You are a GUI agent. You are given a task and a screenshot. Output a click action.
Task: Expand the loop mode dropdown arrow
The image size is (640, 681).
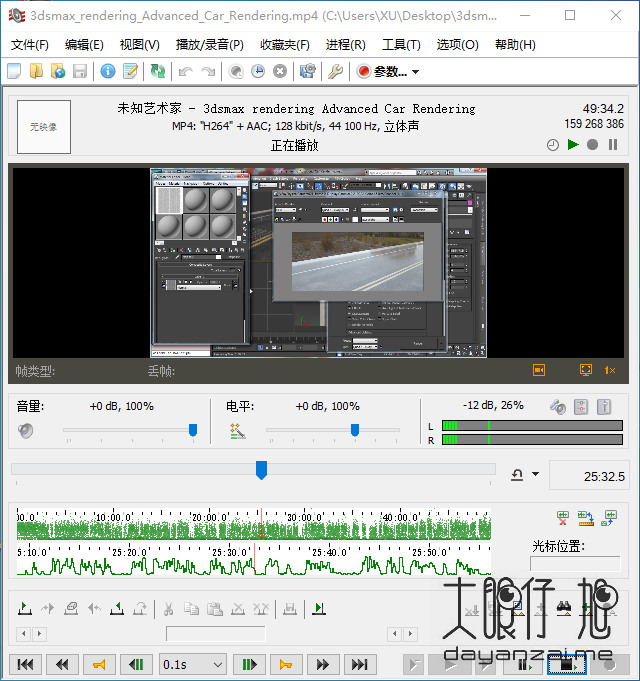[535, 474]
